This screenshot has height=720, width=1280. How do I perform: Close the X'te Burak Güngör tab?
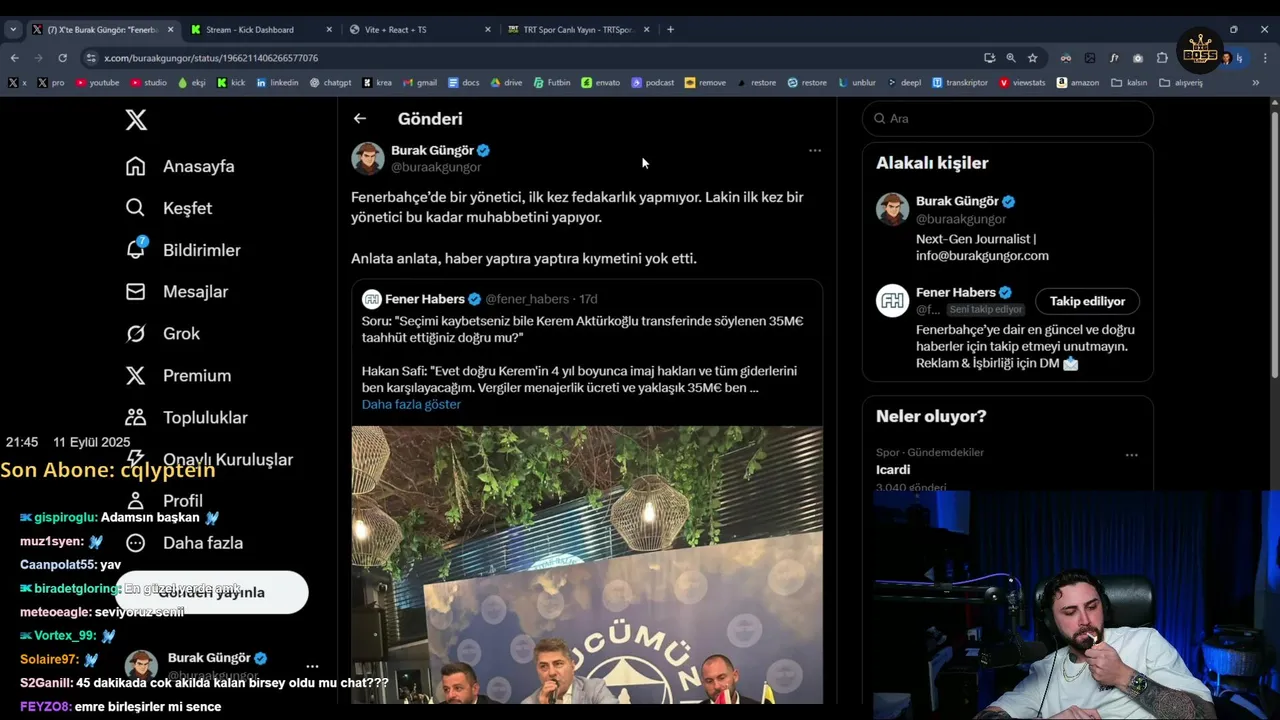pyautogui.click(x=170, y=30)
